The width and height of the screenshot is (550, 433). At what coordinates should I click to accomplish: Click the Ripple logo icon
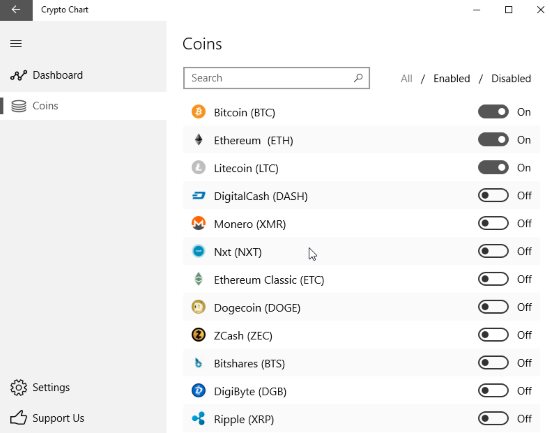[199, 419]
